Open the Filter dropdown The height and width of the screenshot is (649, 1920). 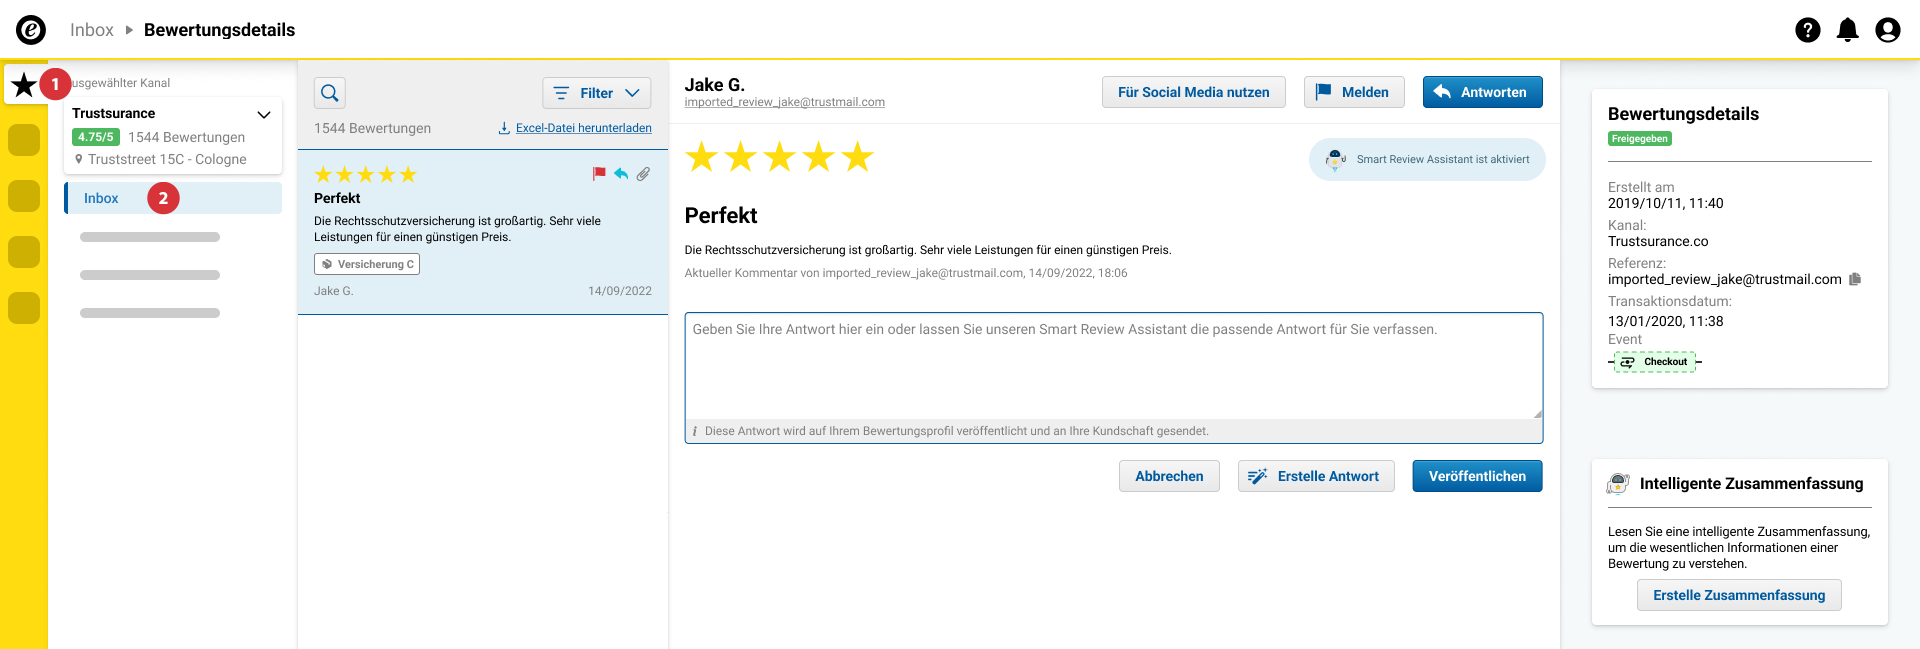[596, 93]
